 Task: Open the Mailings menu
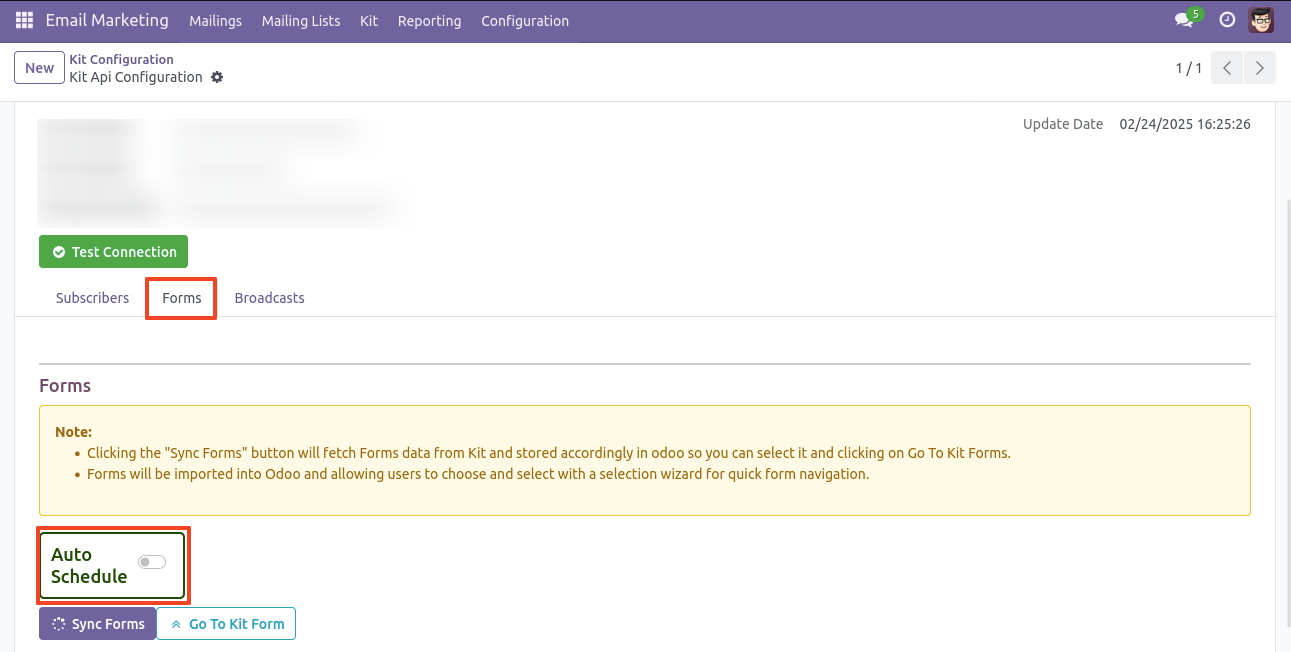point(215,21)
